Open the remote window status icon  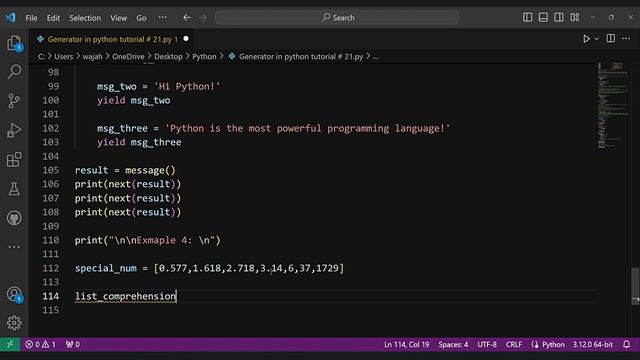click(10, 344)
